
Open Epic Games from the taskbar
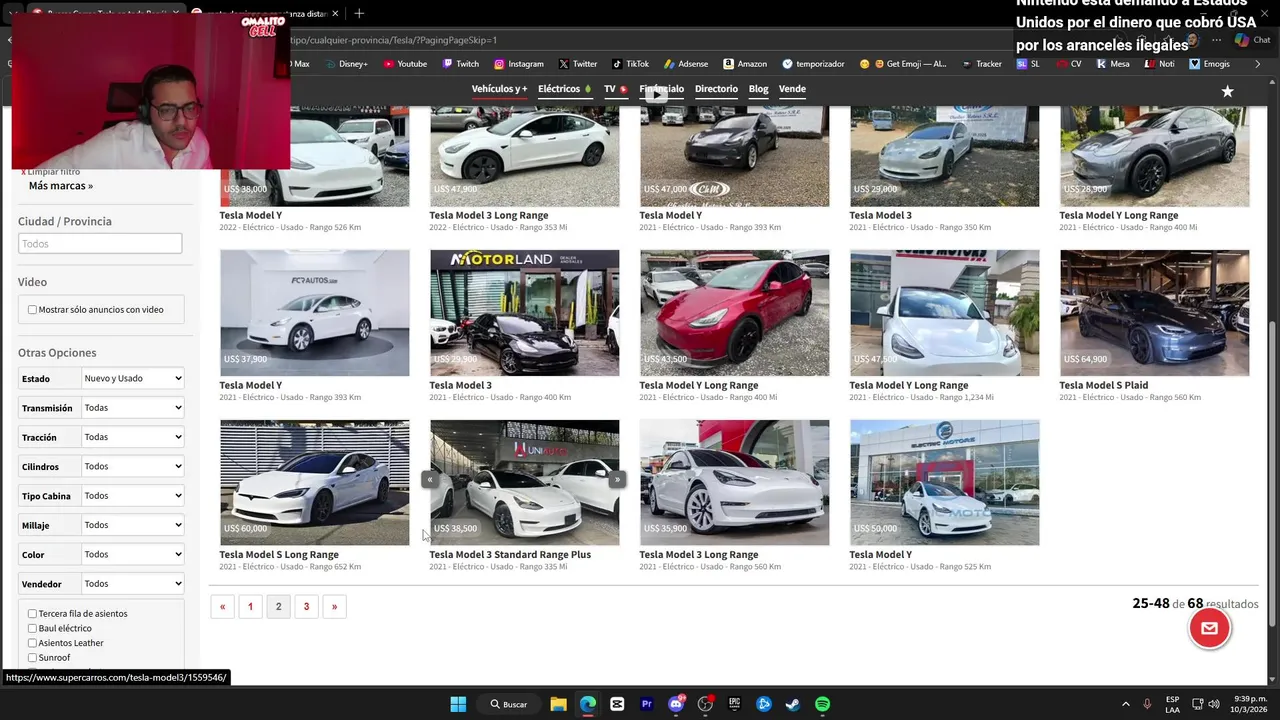(734, 704)
